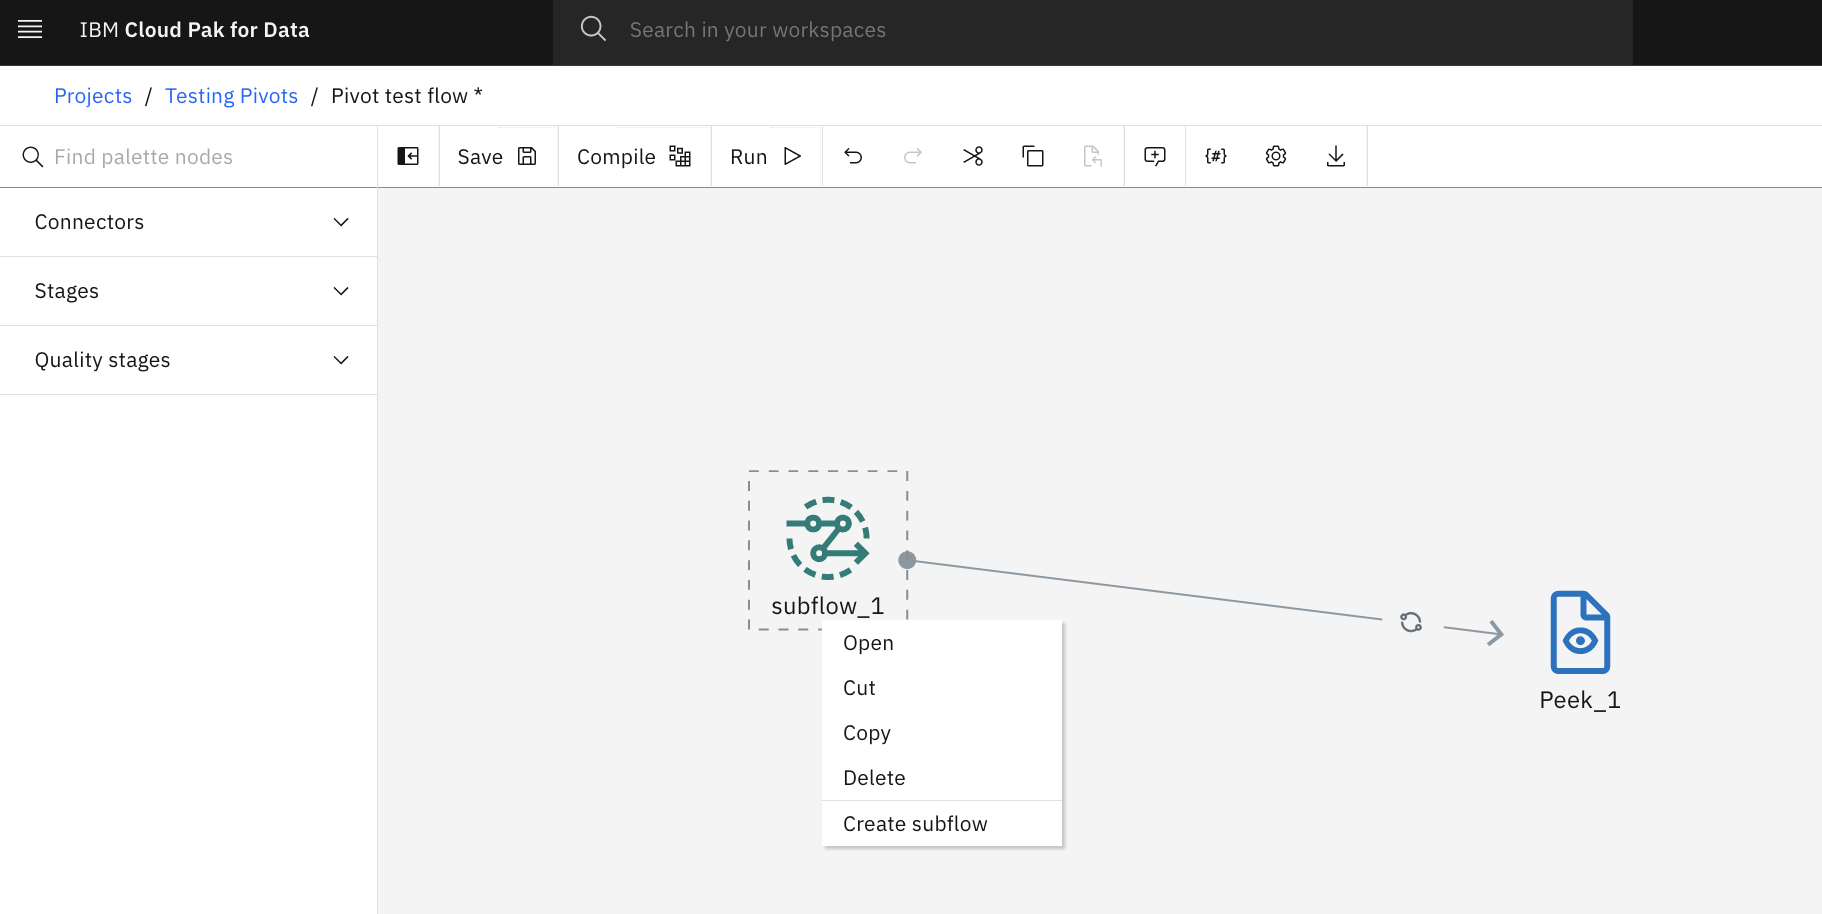This screenshot has height=914, width=1822.
Task: Click the Save button
Action: [498, 156]
